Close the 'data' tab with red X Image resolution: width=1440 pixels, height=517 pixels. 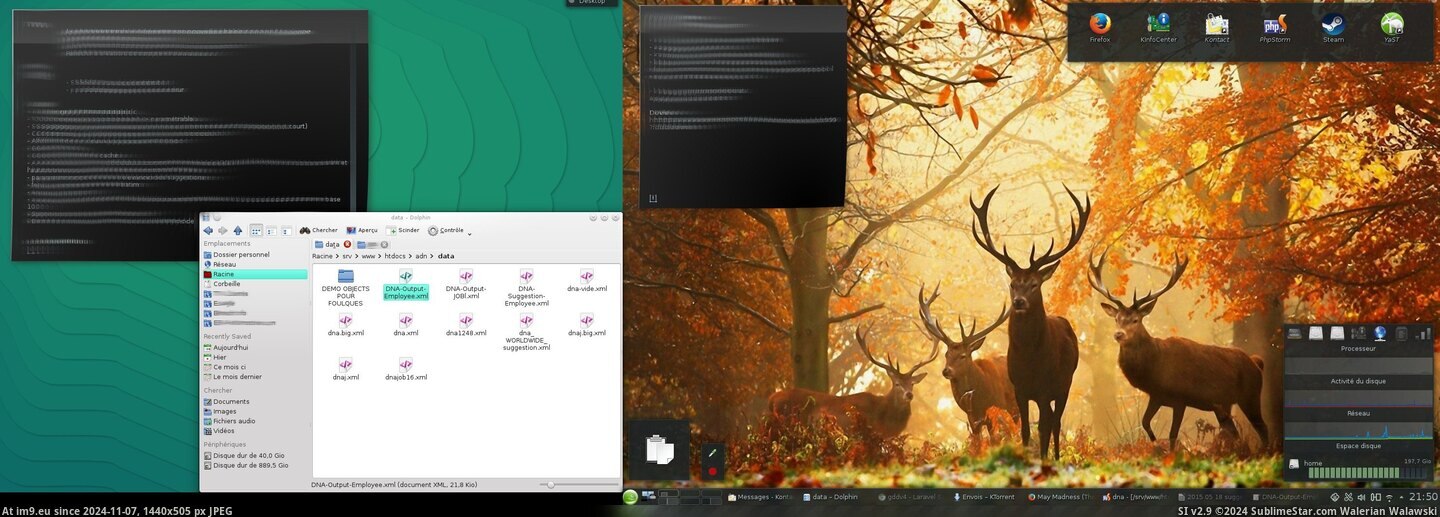point(347,244)
